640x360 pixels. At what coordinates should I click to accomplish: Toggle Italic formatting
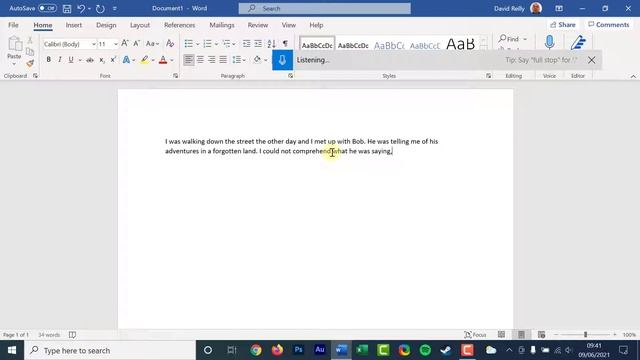60,60
